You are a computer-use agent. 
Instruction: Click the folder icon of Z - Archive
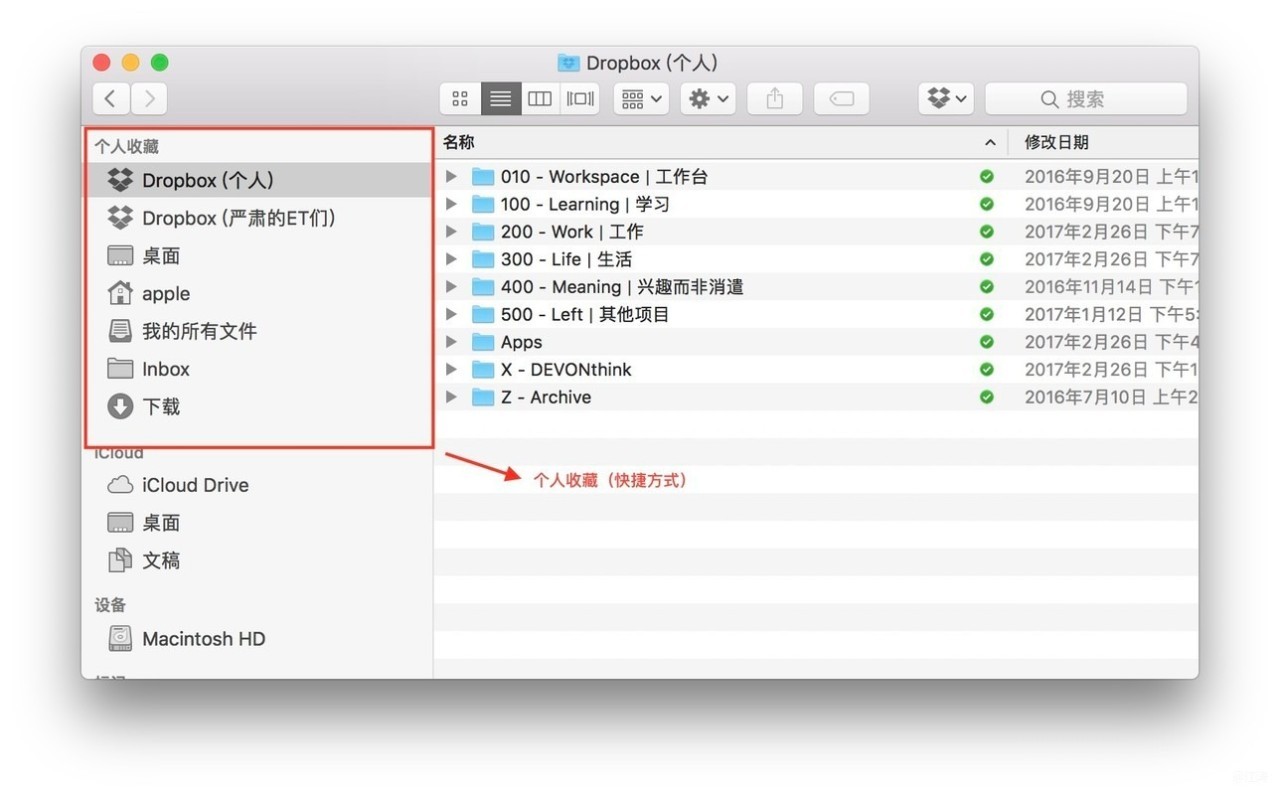click(483, 397)
